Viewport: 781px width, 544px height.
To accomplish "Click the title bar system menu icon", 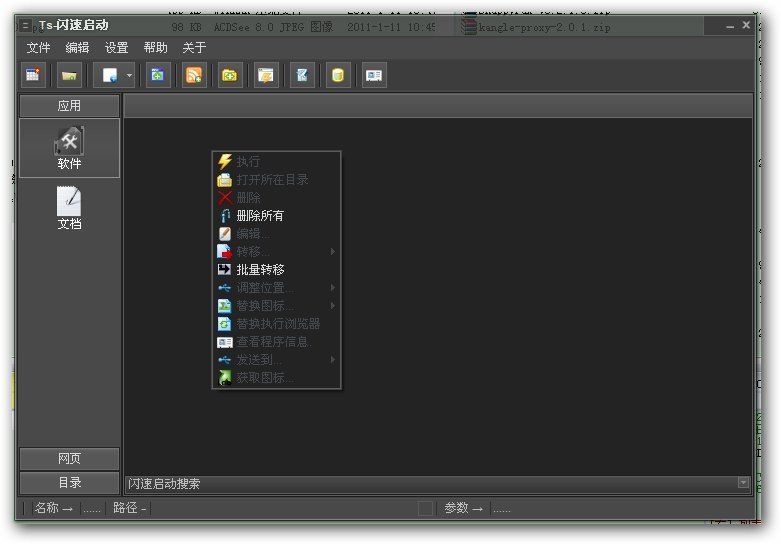I will (x=26, y=25).
